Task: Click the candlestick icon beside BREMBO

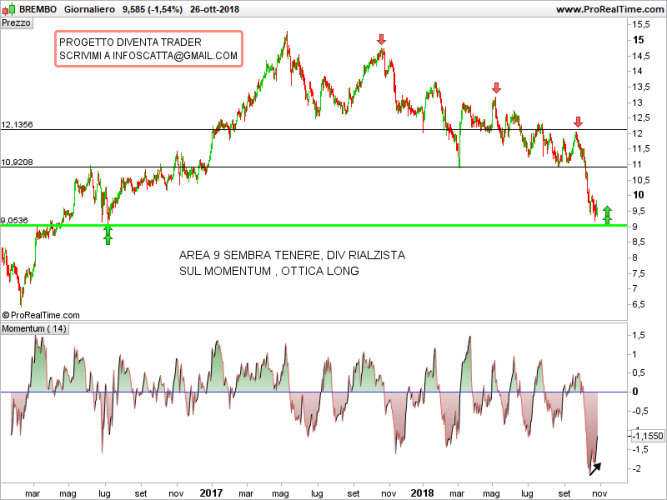Action: coord(9,9)
